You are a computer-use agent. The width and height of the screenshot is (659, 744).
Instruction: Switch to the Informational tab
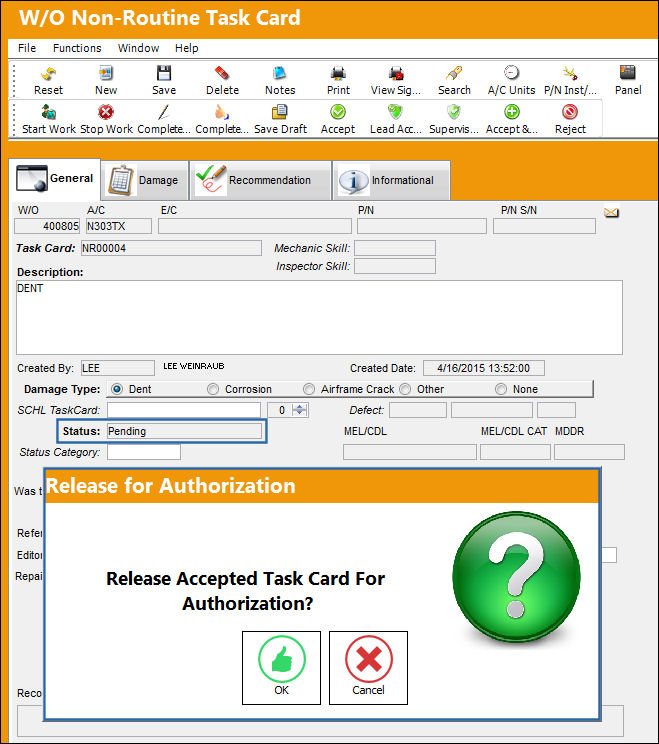pyautogui.click(x=391, y=180)
